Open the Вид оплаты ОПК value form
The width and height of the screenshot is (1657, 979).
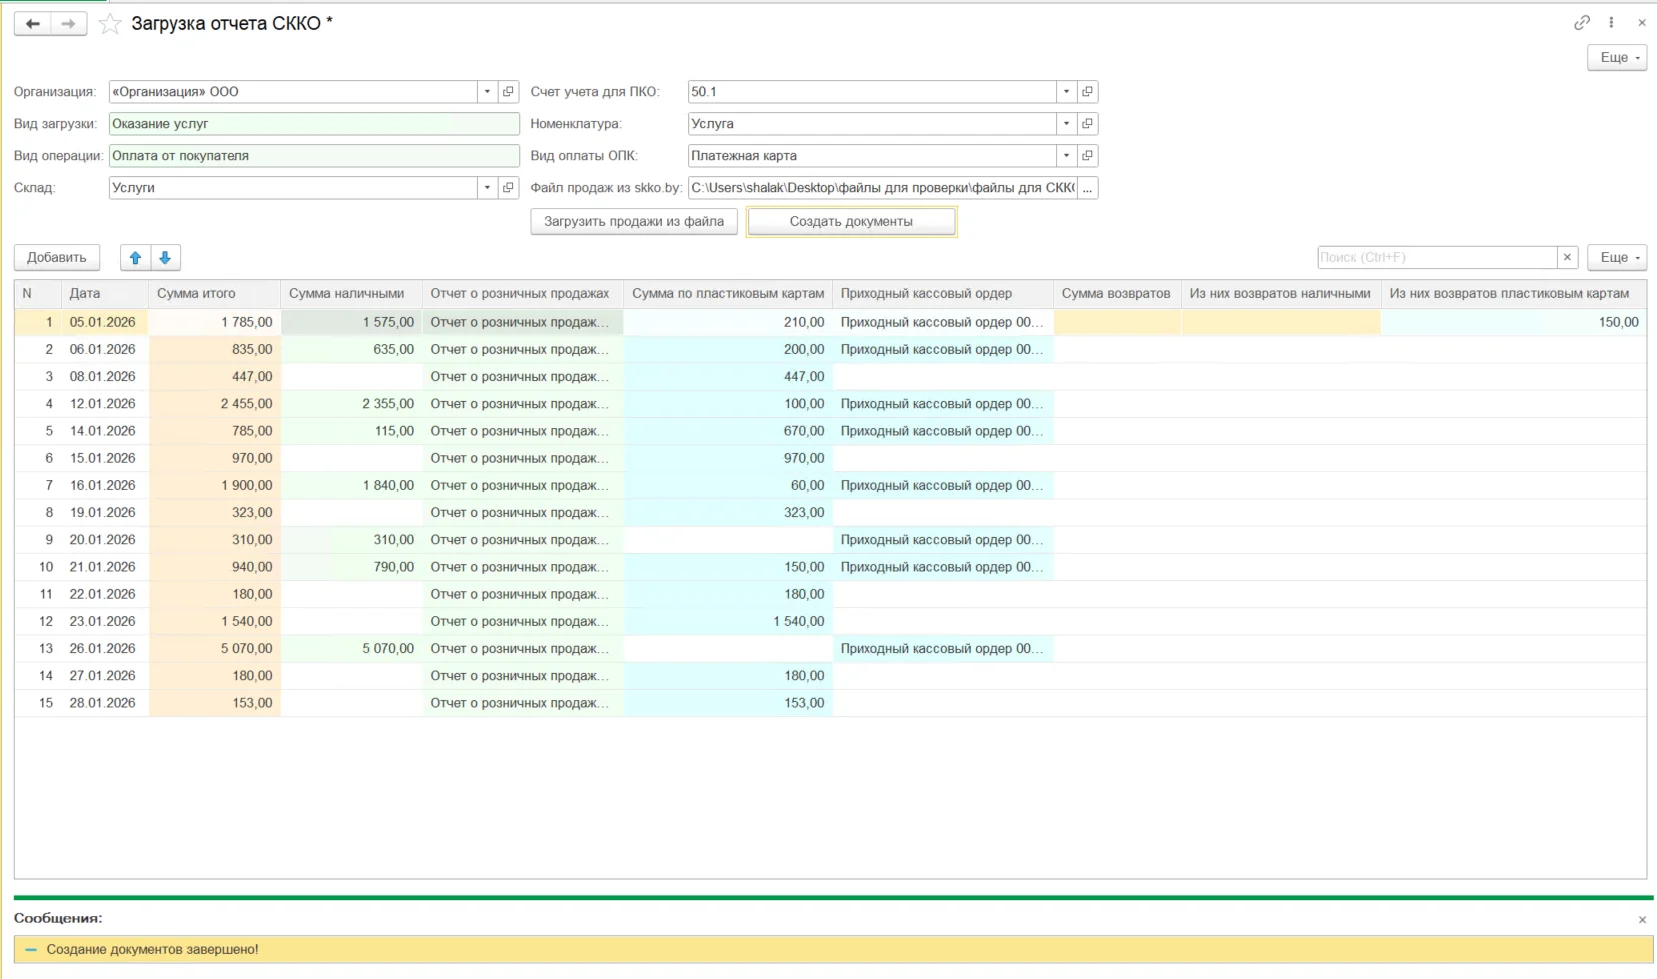tap(1087, 155)
